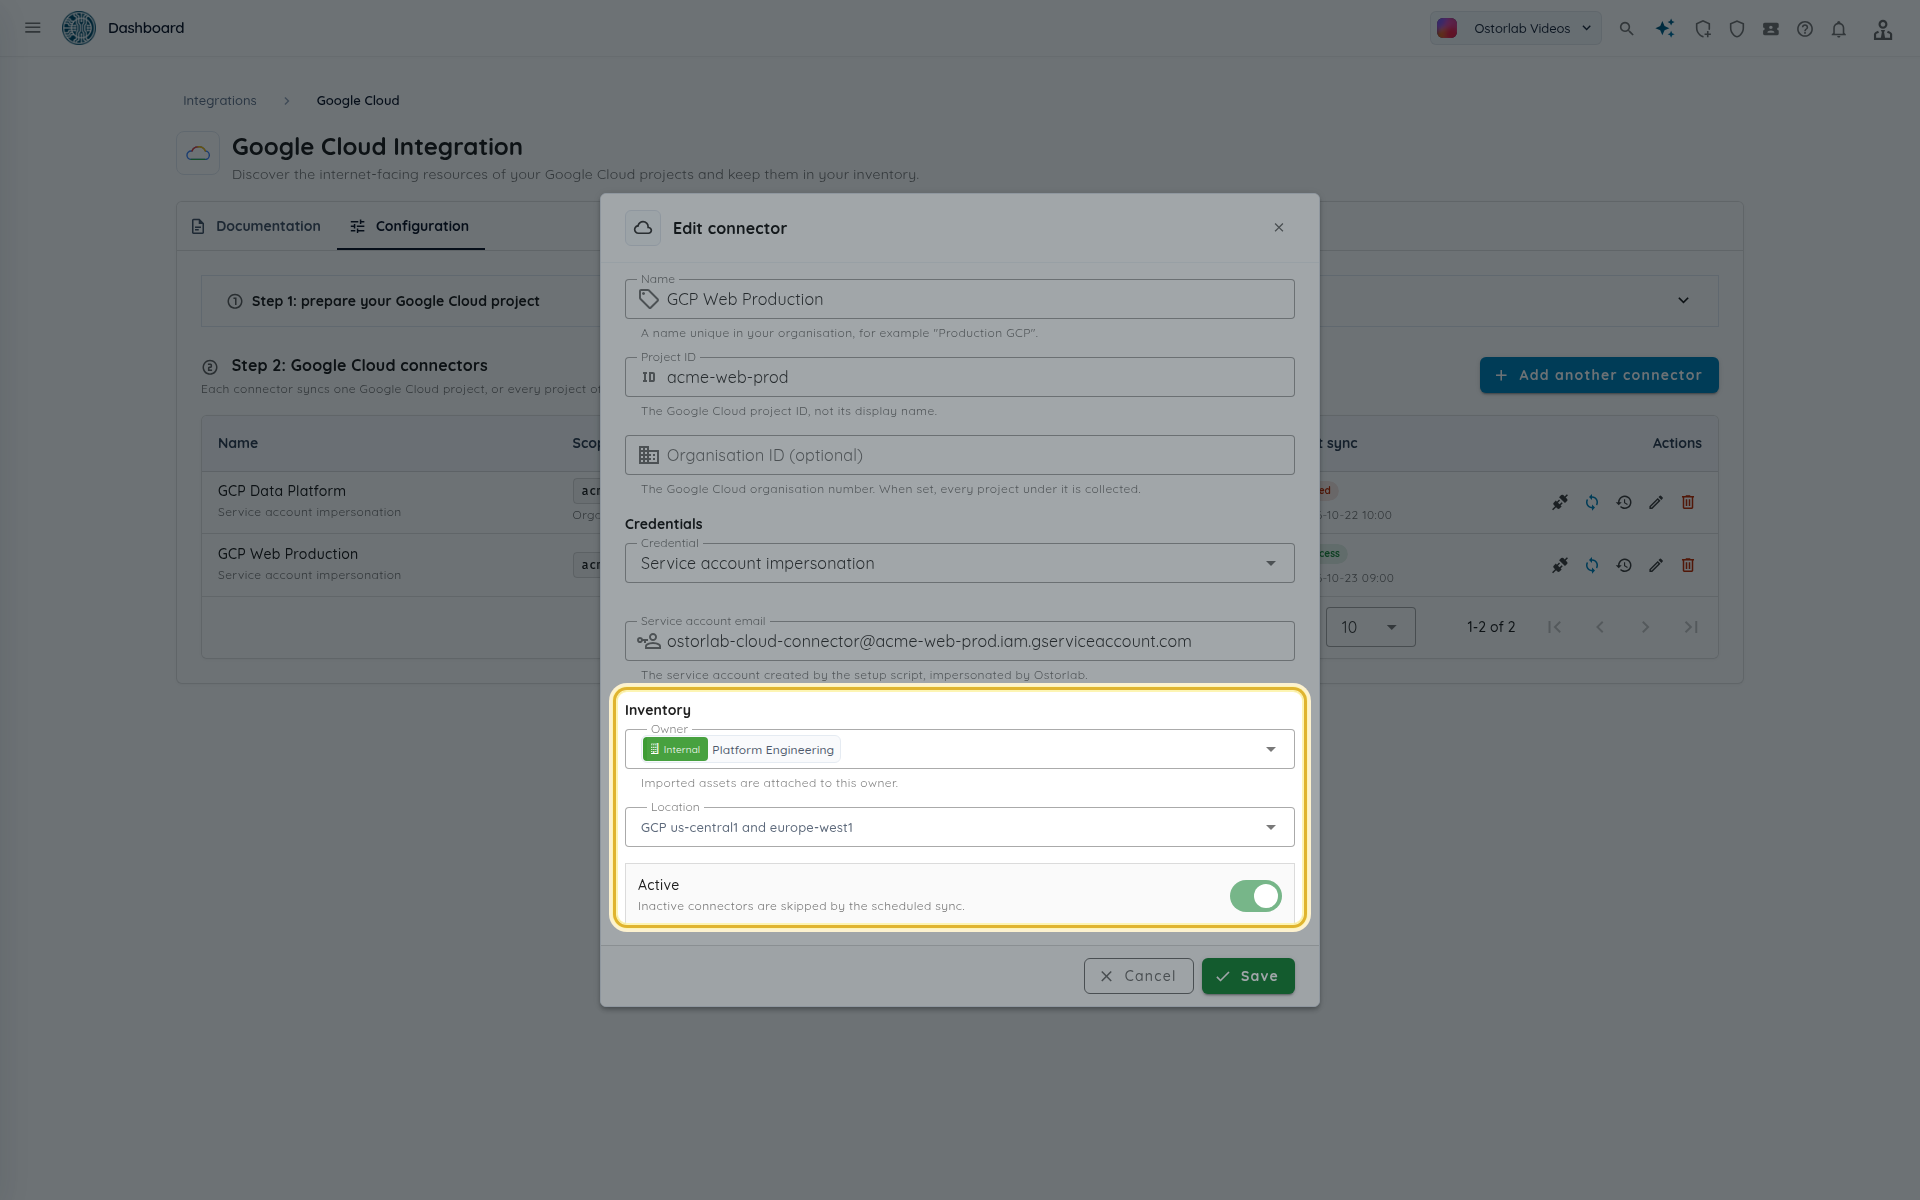Disable the Active connector toggle
The width and height of the screenshot is (1920, 1200).
point(1255,896)
